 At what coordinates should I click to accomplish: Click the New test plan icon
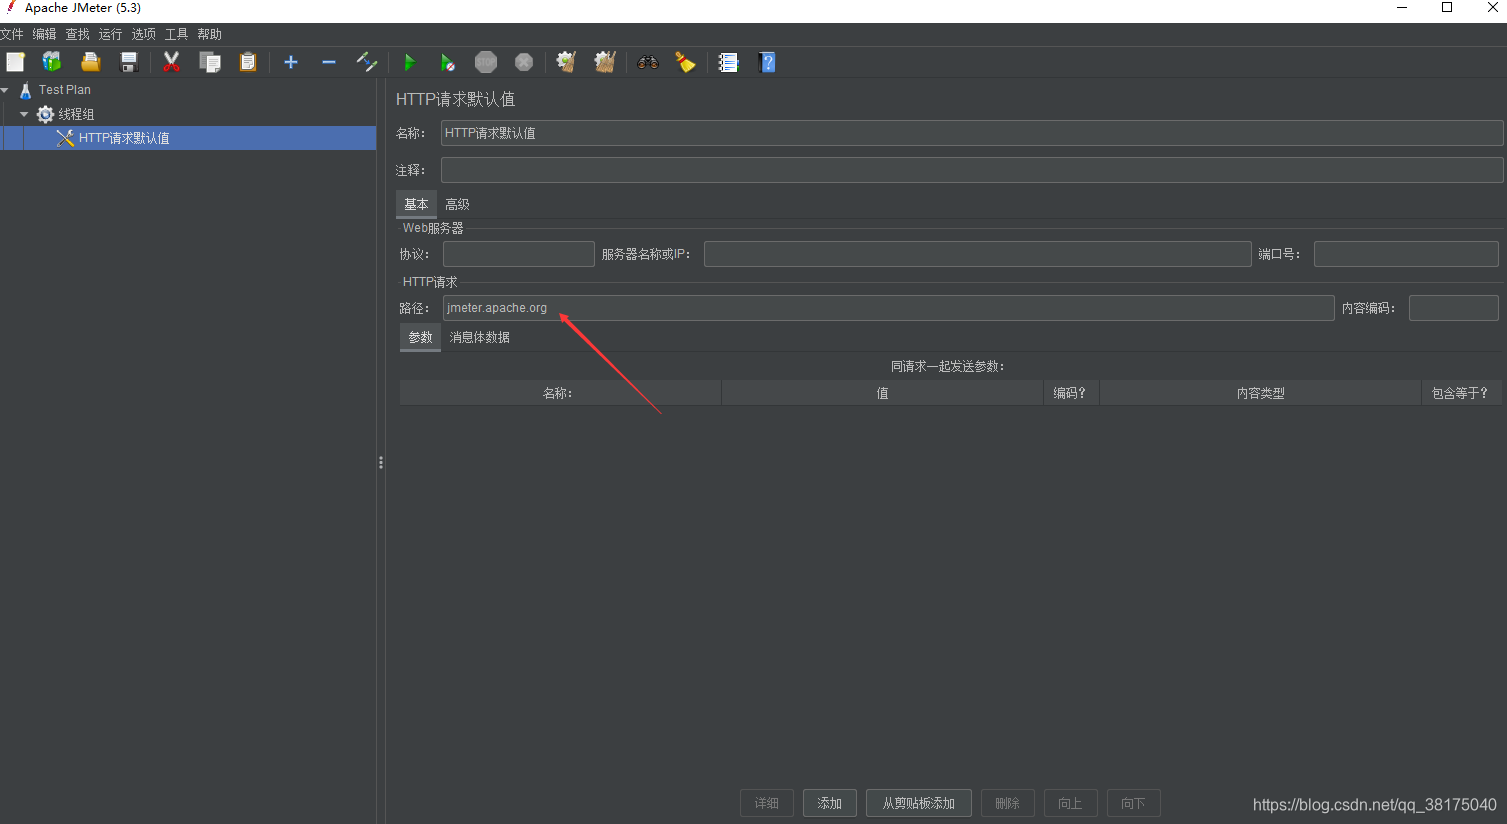tap(15, 62)
